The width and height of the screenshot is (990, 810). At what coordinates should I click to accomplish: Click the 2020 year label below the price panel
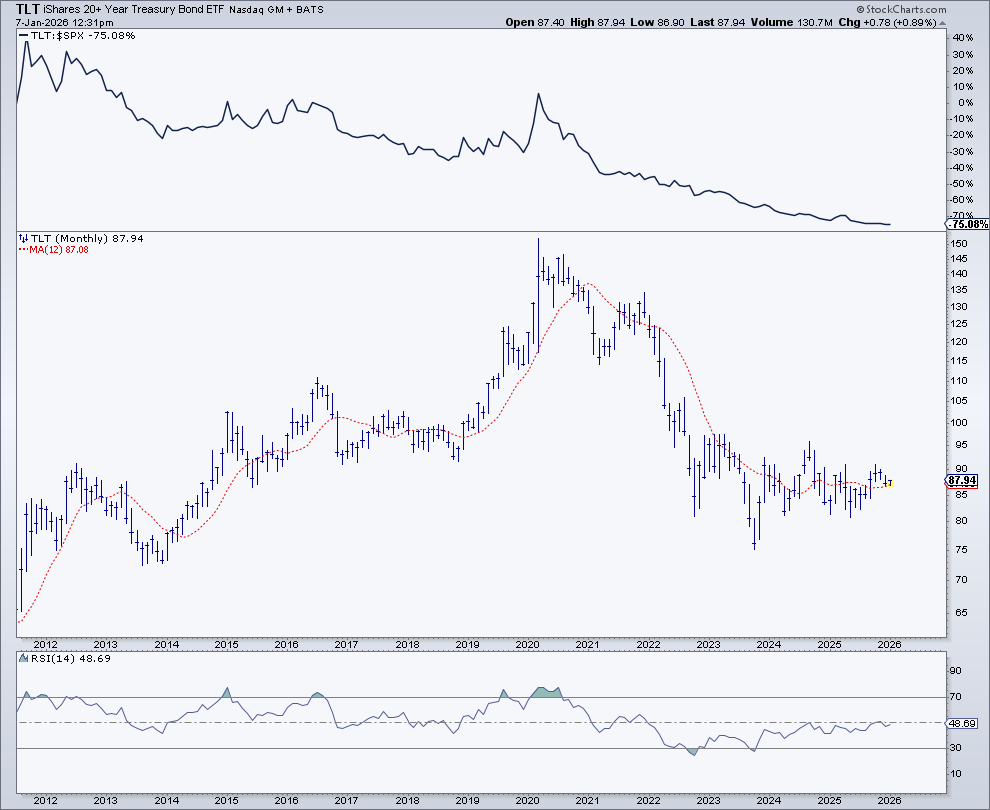coord(528,645)
